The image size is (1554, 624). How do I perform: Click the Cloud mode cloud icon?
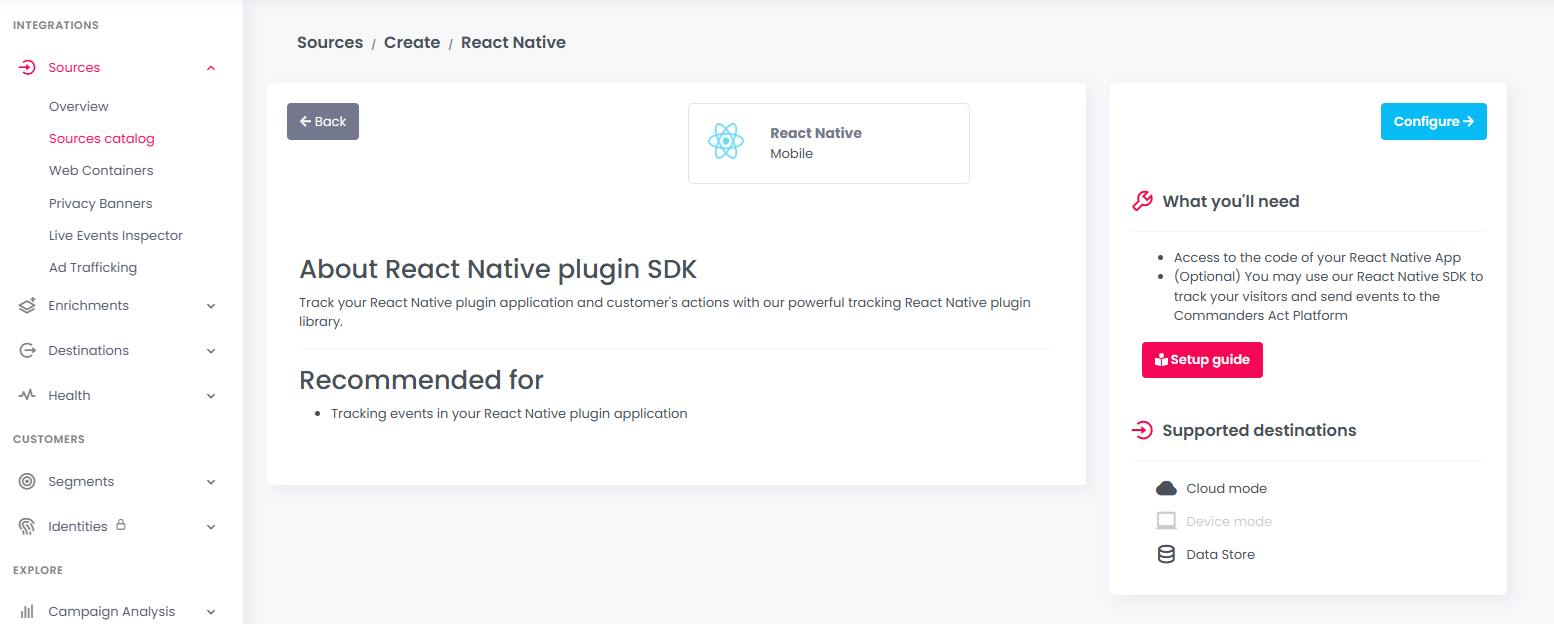coord(1166,489)
